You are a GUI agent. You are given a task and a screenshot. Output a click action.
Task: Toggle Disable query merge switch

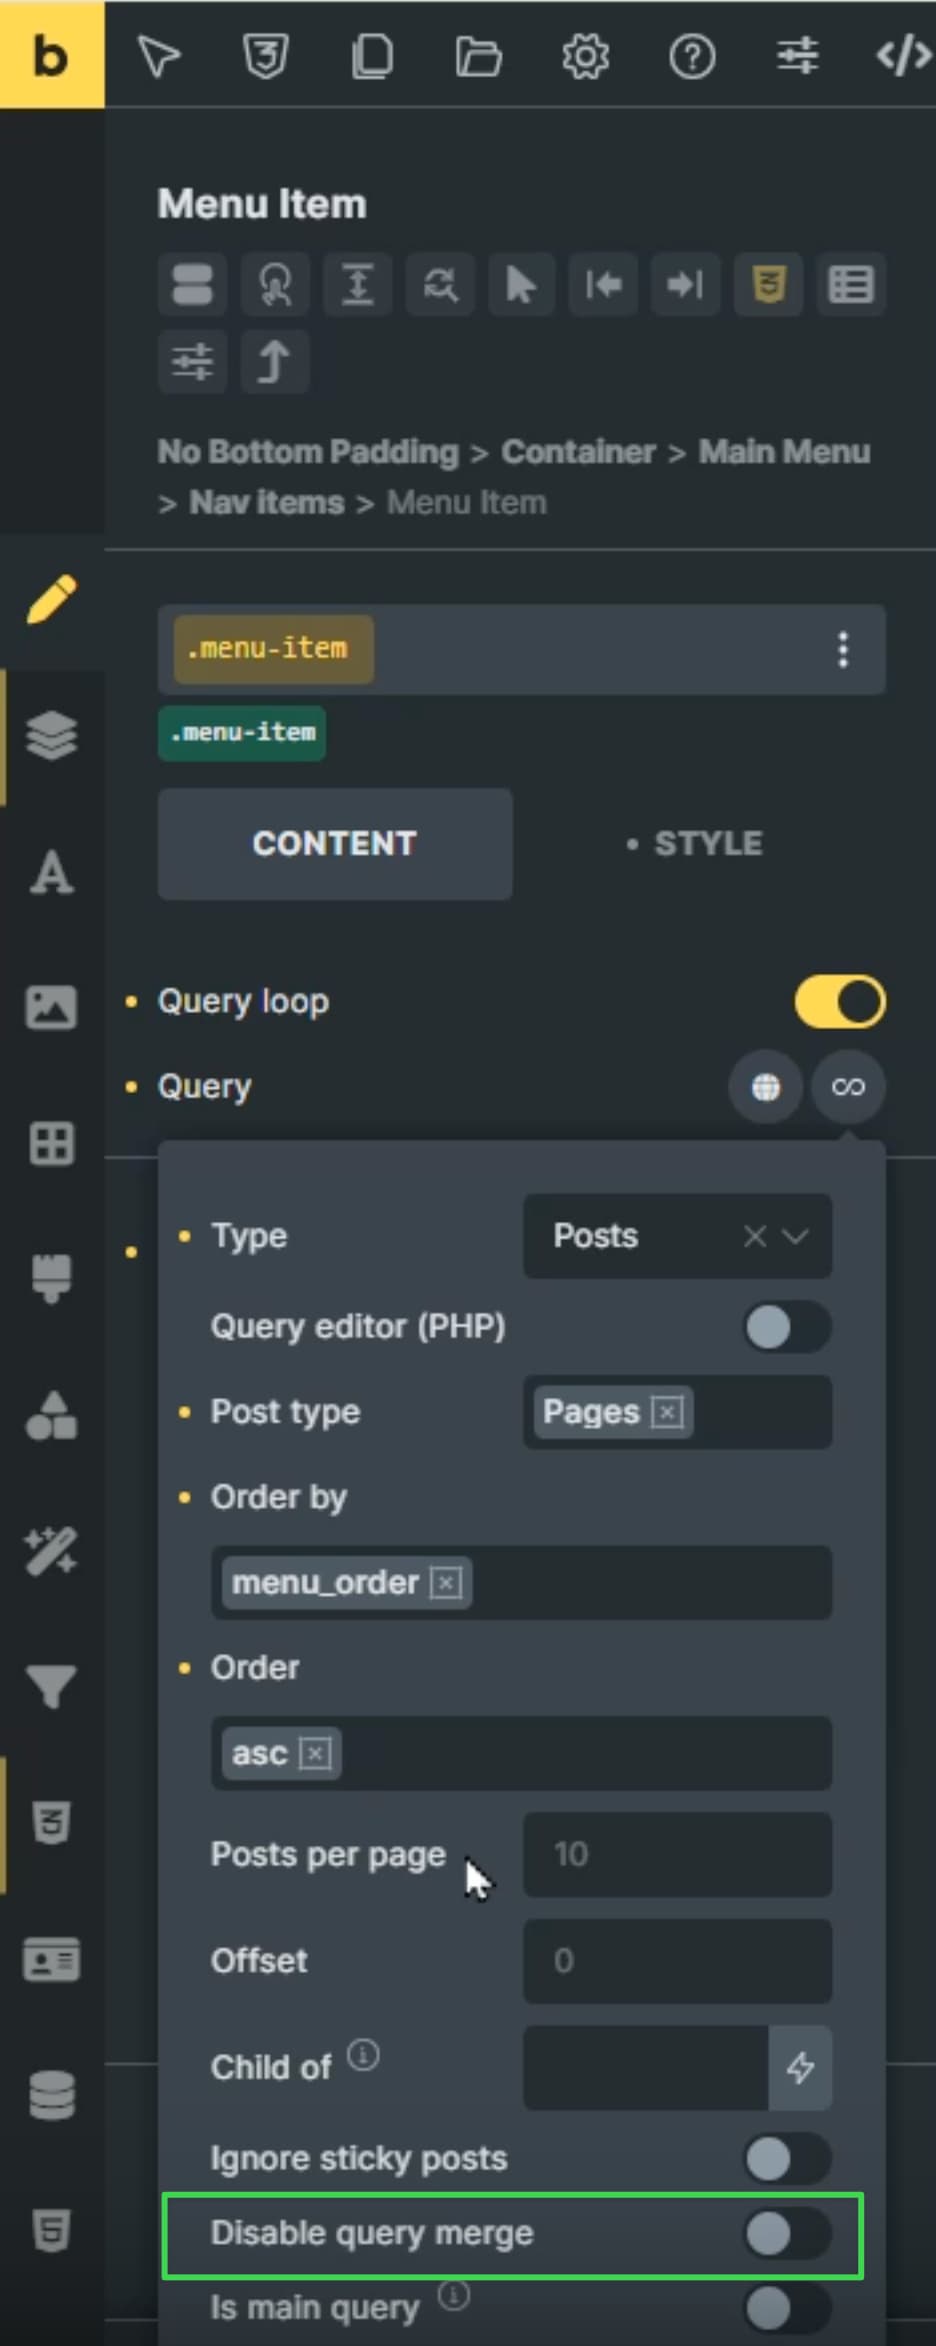point(787,2233)
